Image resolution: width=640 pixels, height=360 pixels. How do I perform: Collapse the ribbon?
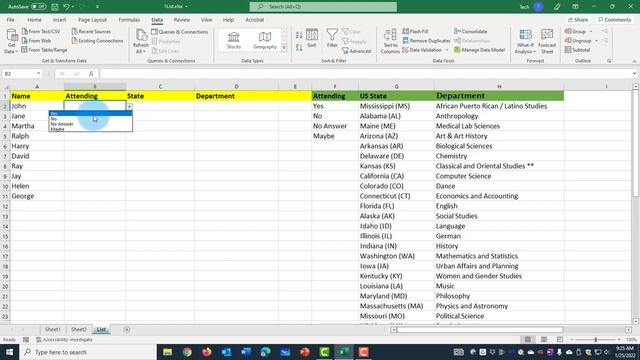point(634,61)
